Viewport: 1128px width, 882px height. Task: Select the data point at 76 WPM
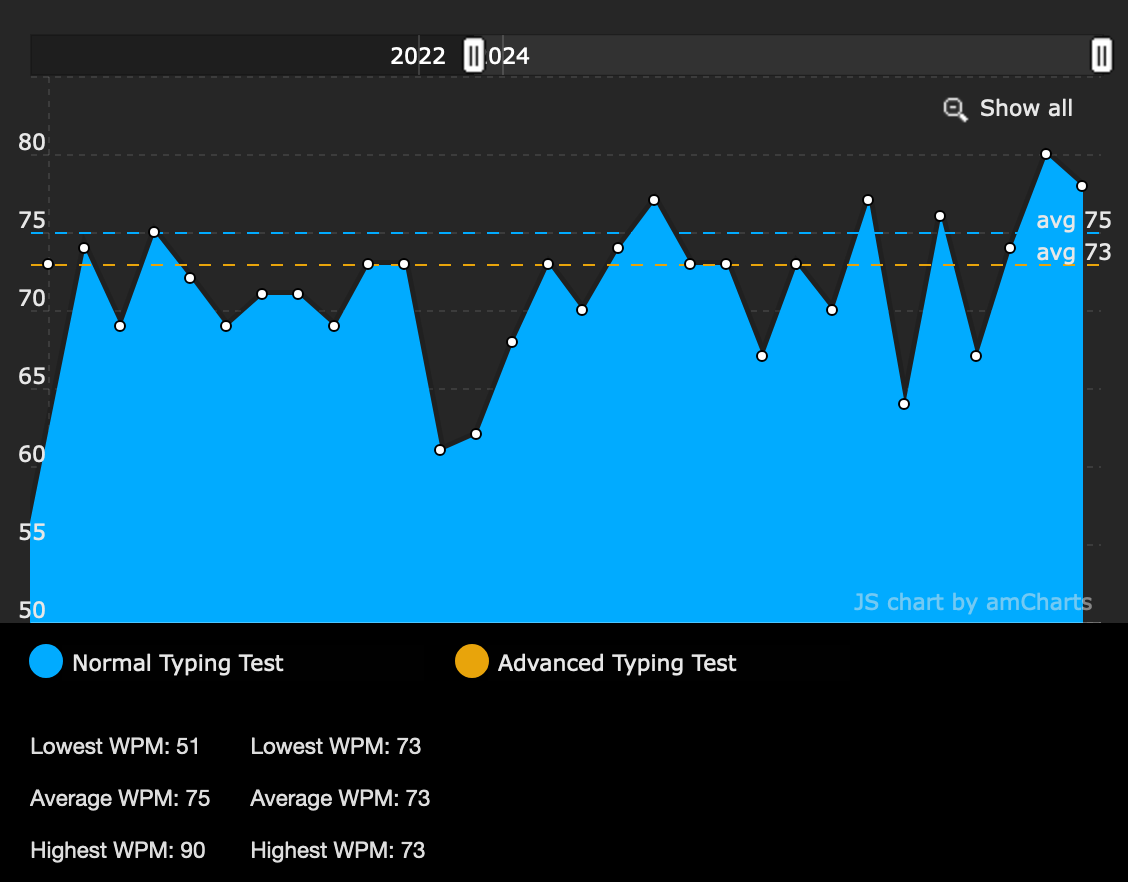pyautogui.click(x=940, y=216)
